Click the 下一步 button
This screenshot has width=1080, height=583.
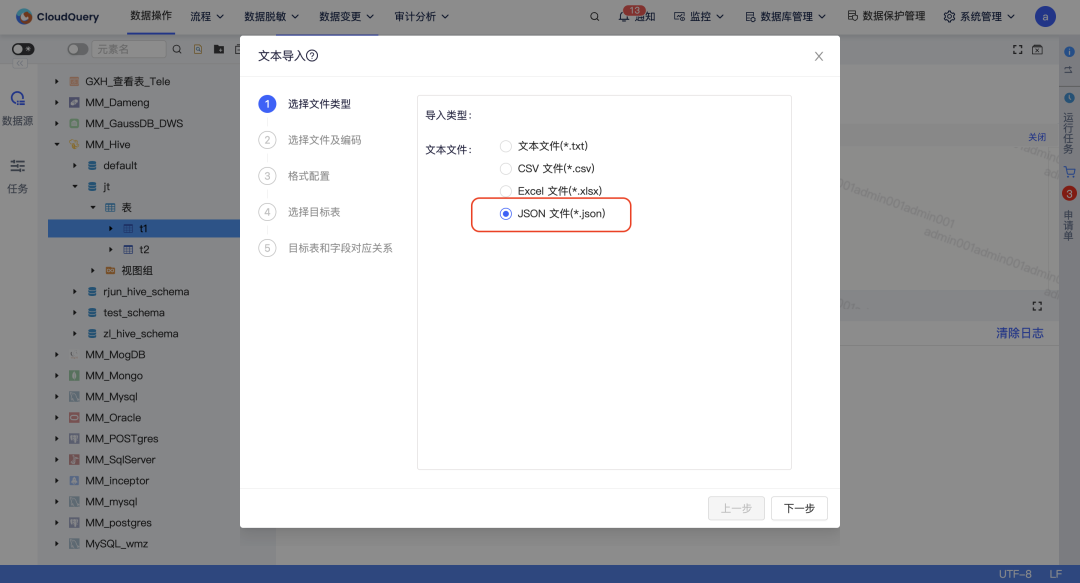click(799, 509)
